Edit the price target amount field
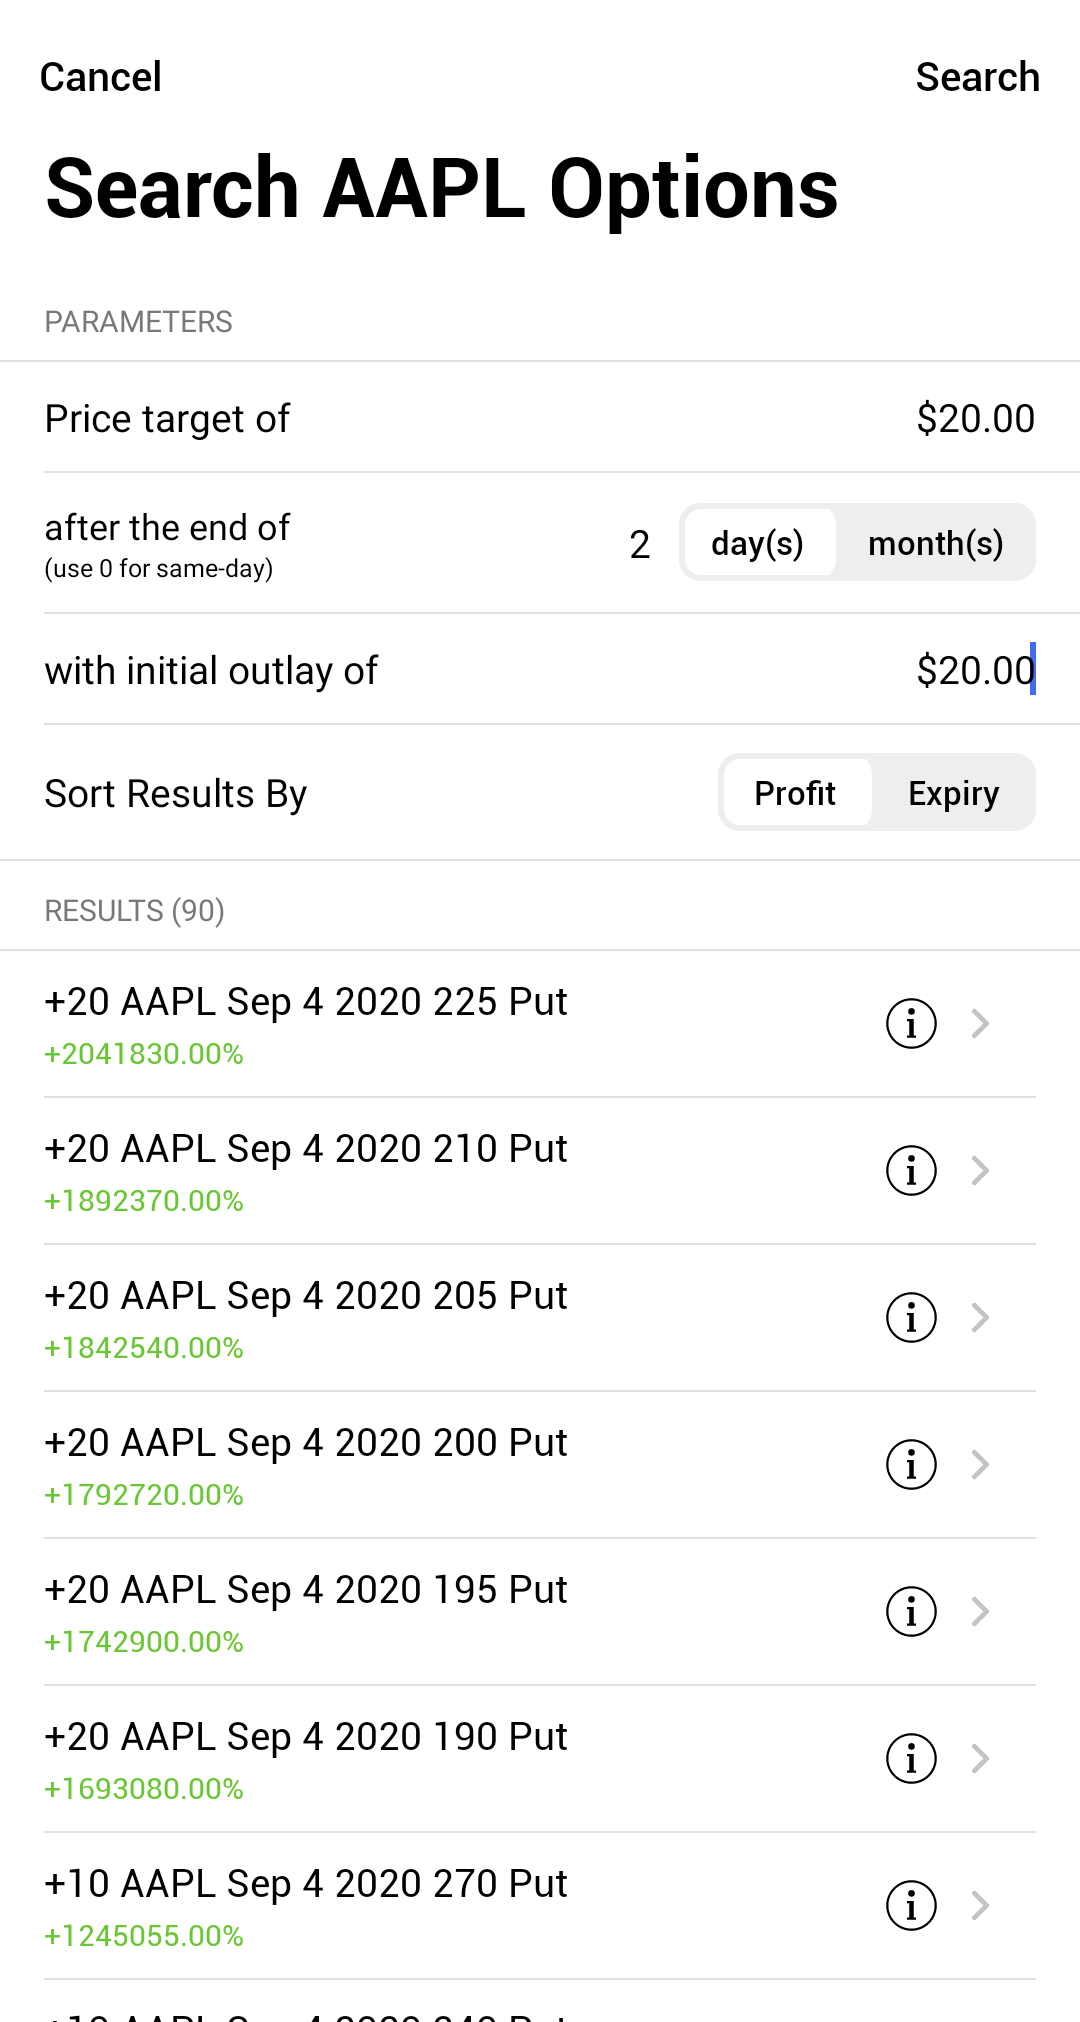1080x2022 pixels. point(974,418)
